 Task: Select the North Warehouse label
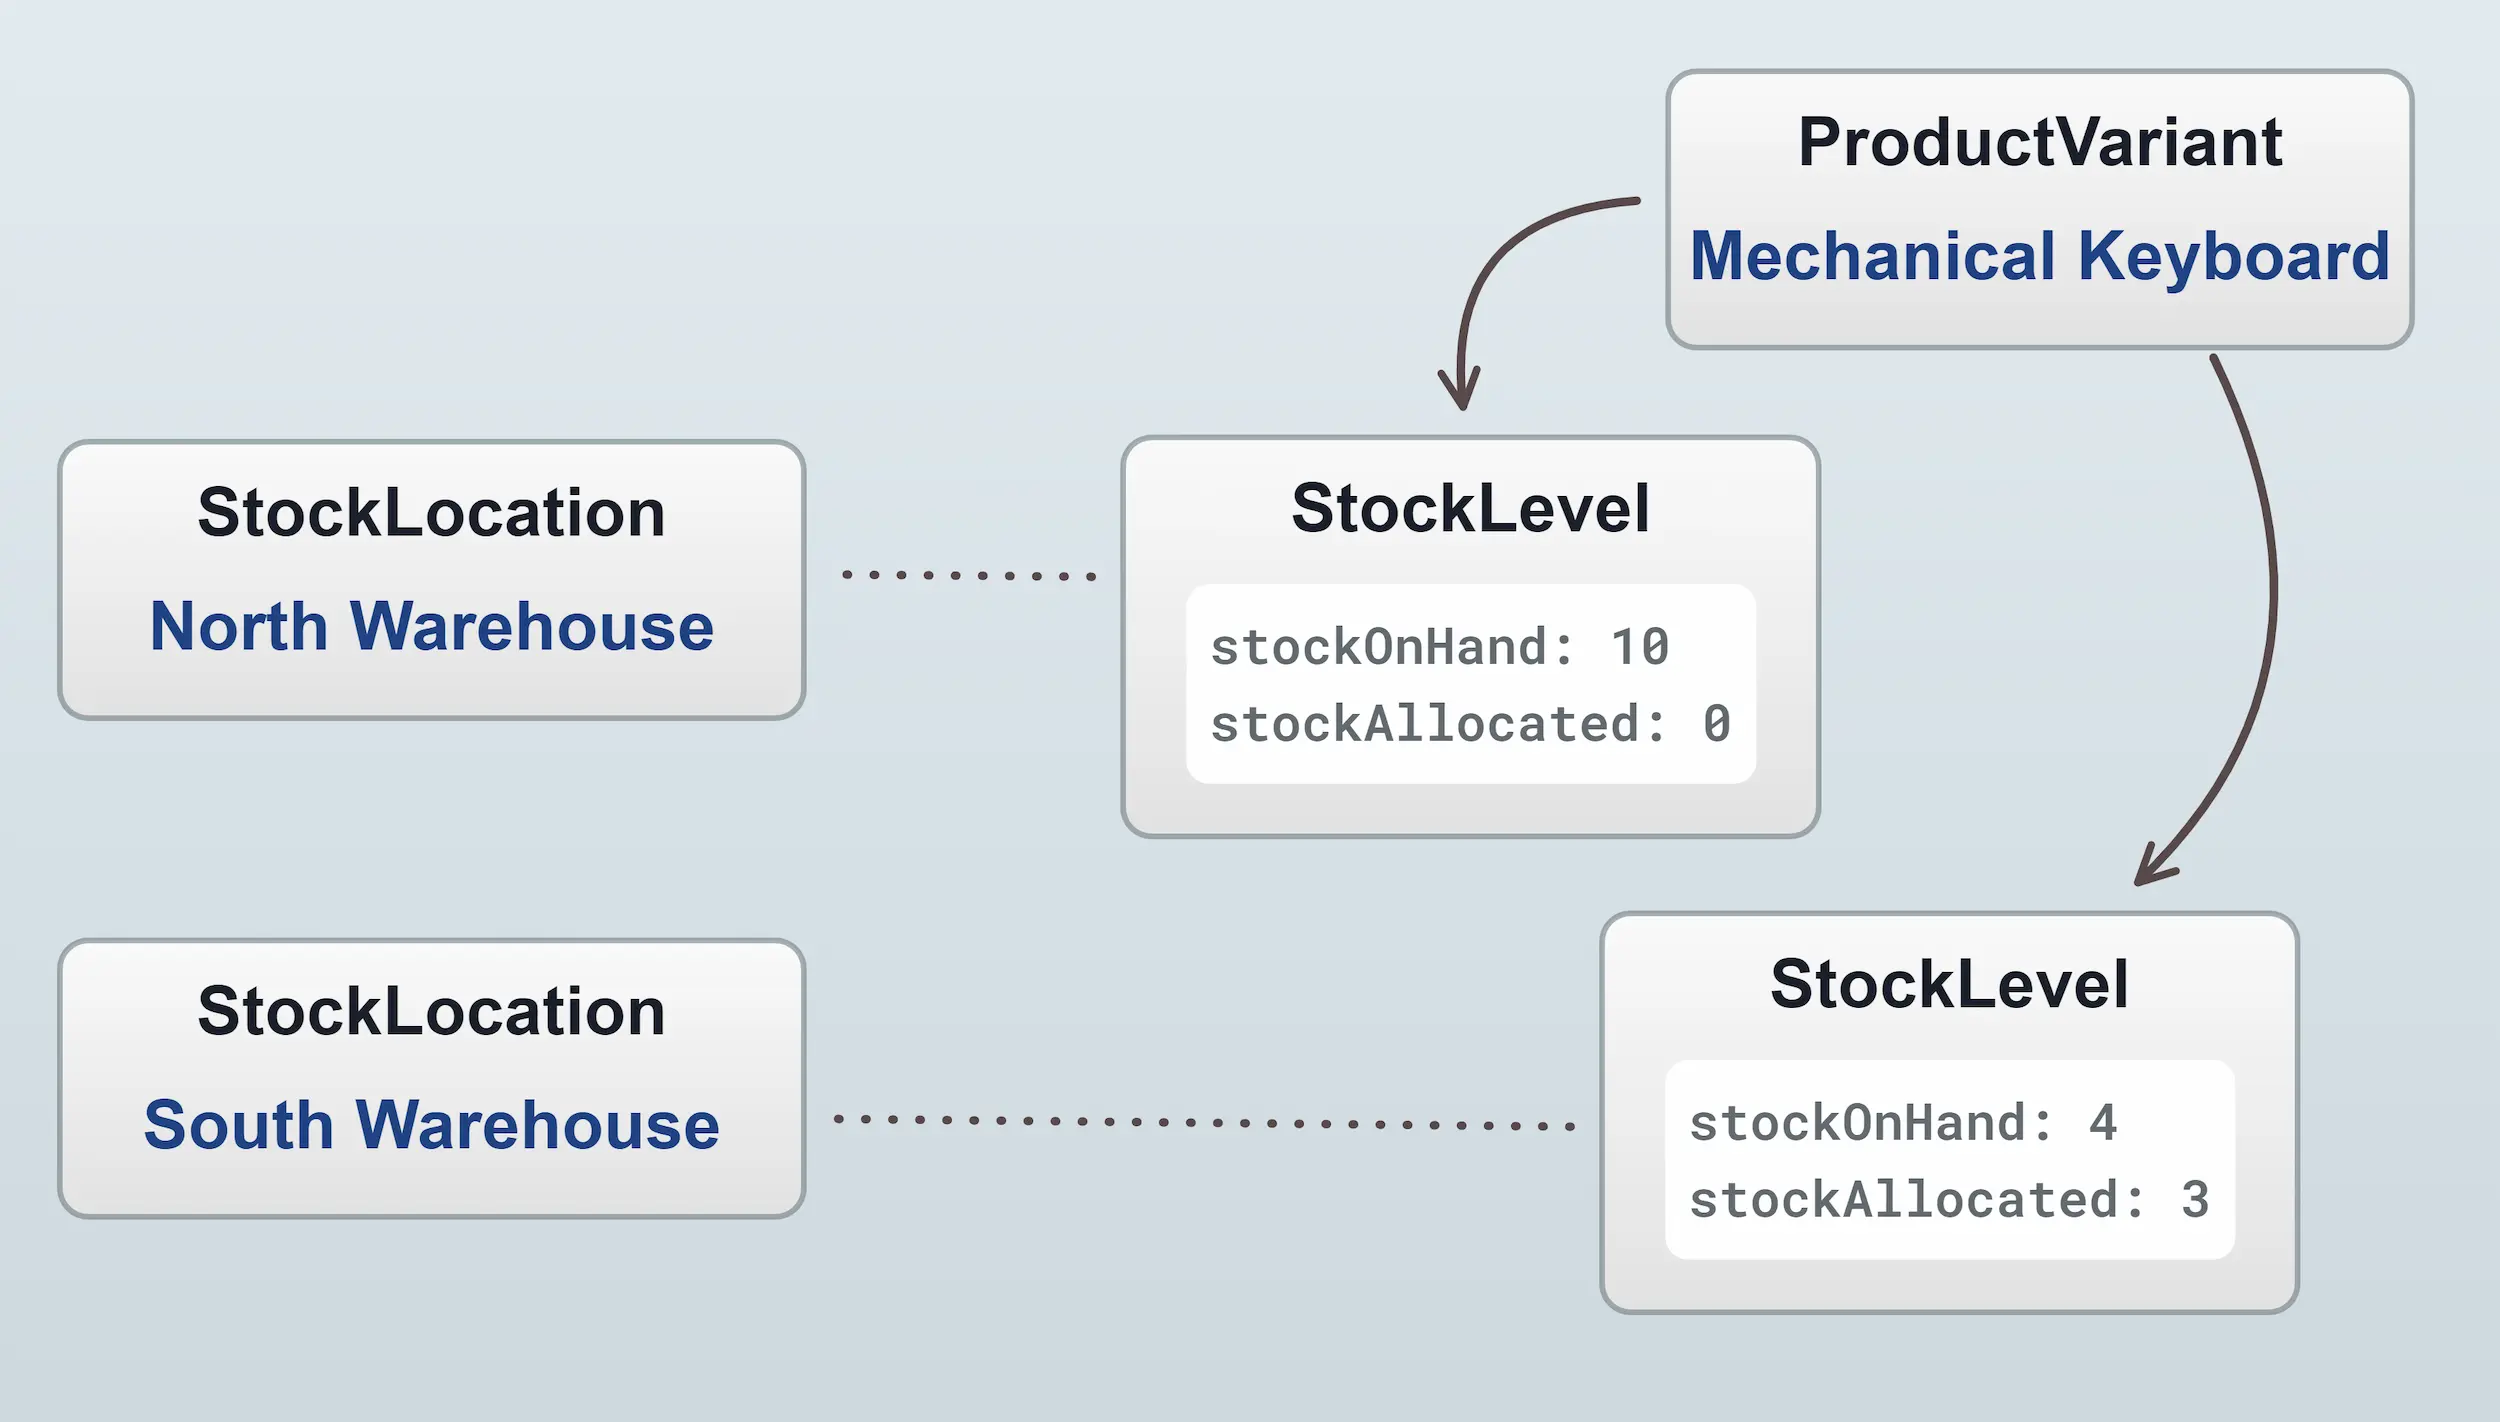pyautogui.click(x=431, y=626)
